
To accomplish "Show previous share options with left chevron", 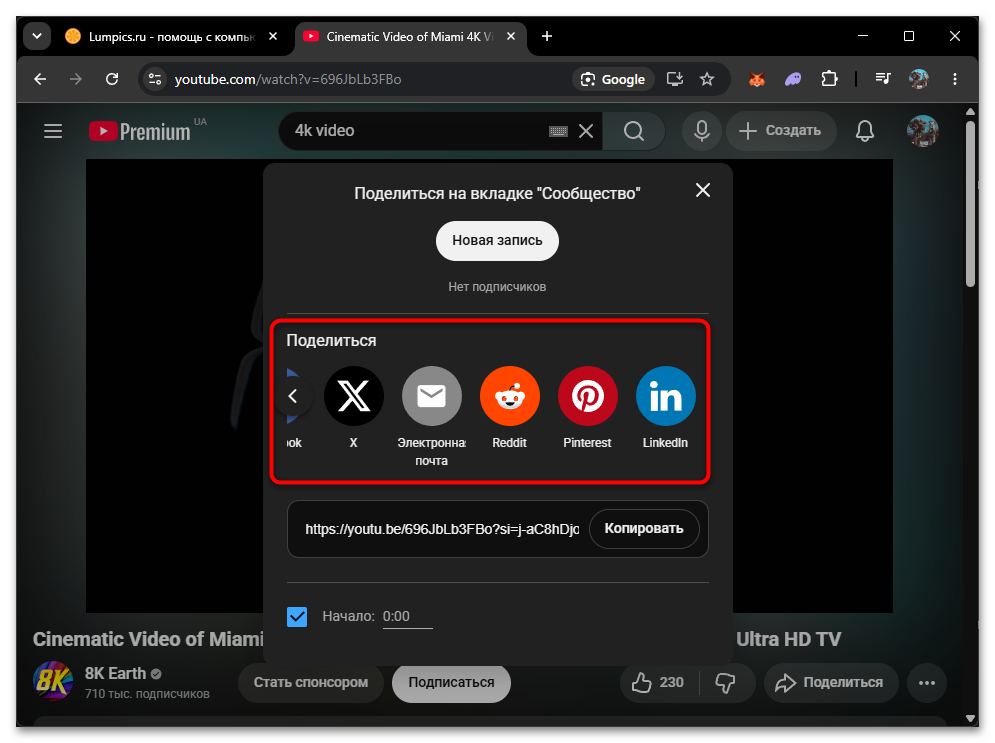I will pyautogui.click(x=293, y=396).
